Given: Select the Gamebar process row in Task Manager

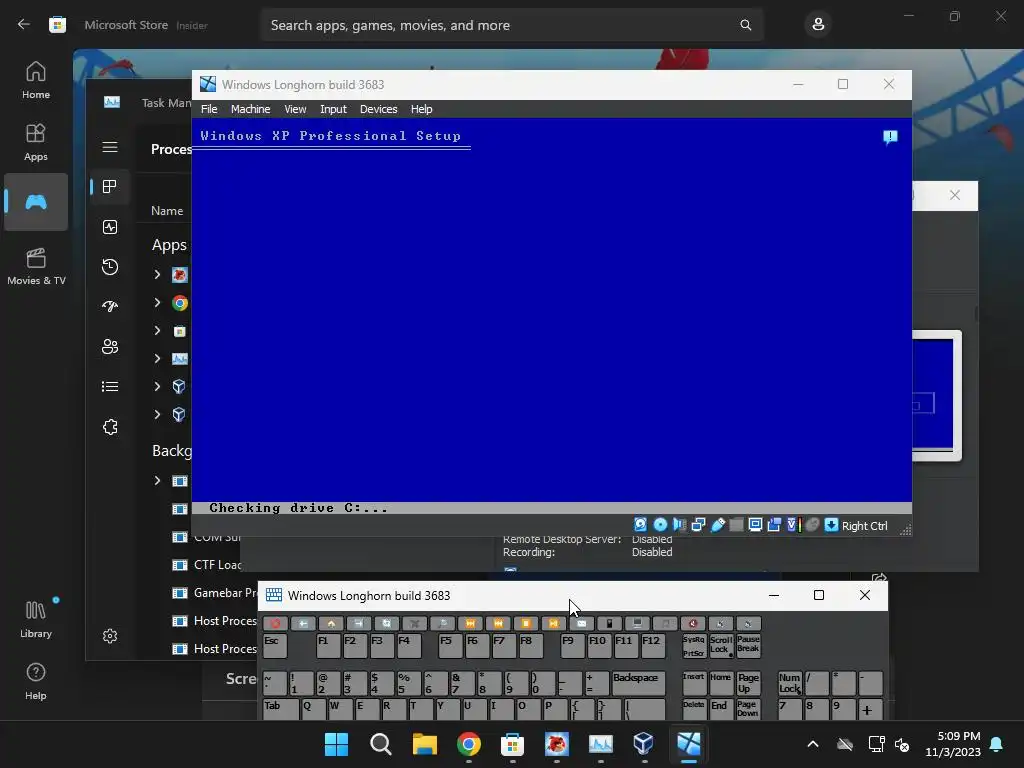Looking at the screenshot, I should [x=214, y=593].
